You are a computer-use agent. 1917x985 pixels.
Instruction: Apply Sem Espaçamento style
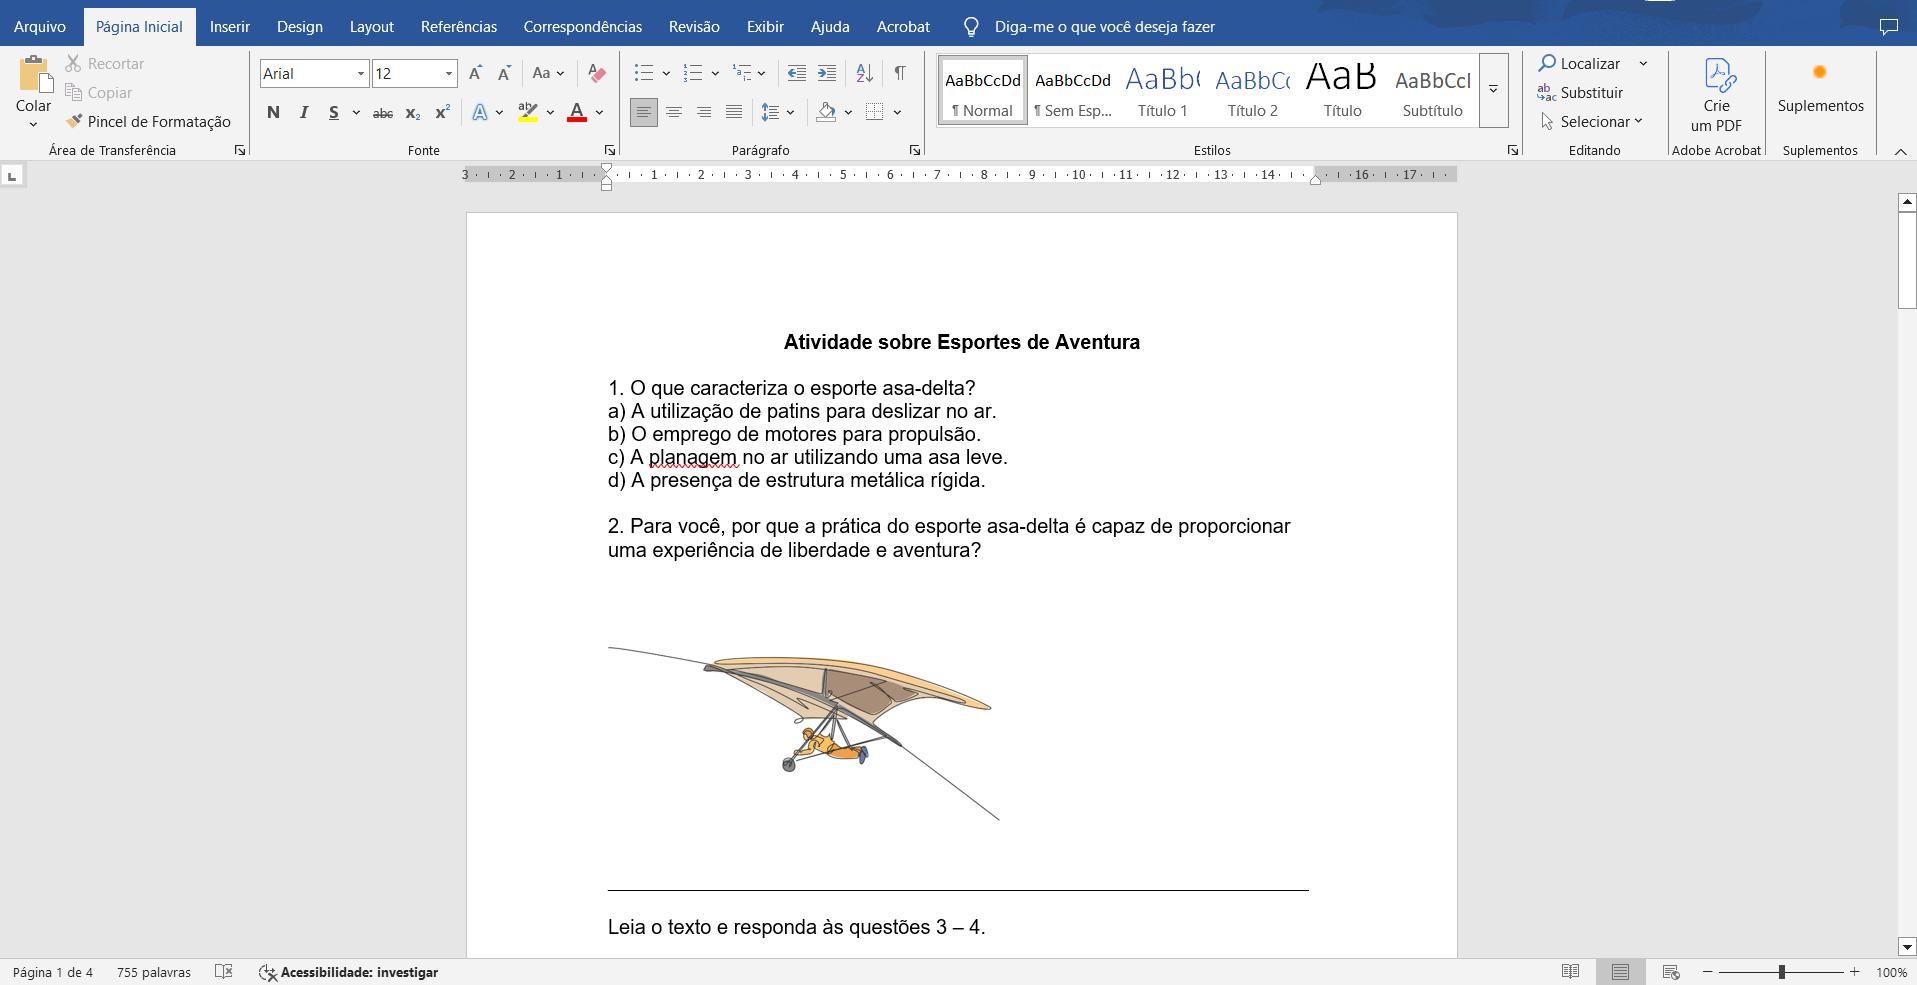tap(1073, 91)
